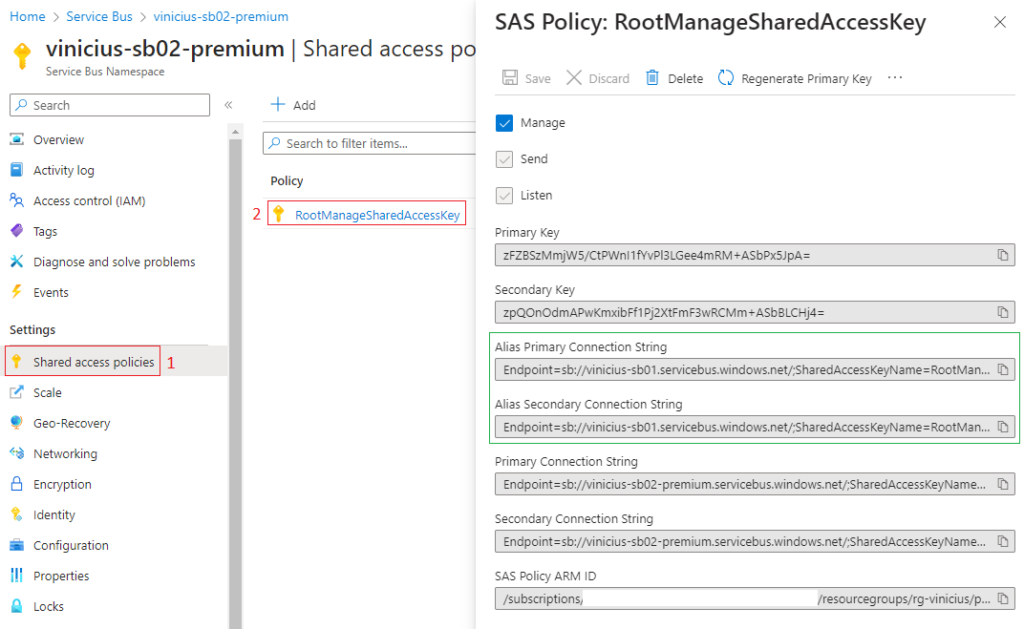The image size is (1024, 629).
Task: Click the plus Add icon
Action: pos(278,105)
